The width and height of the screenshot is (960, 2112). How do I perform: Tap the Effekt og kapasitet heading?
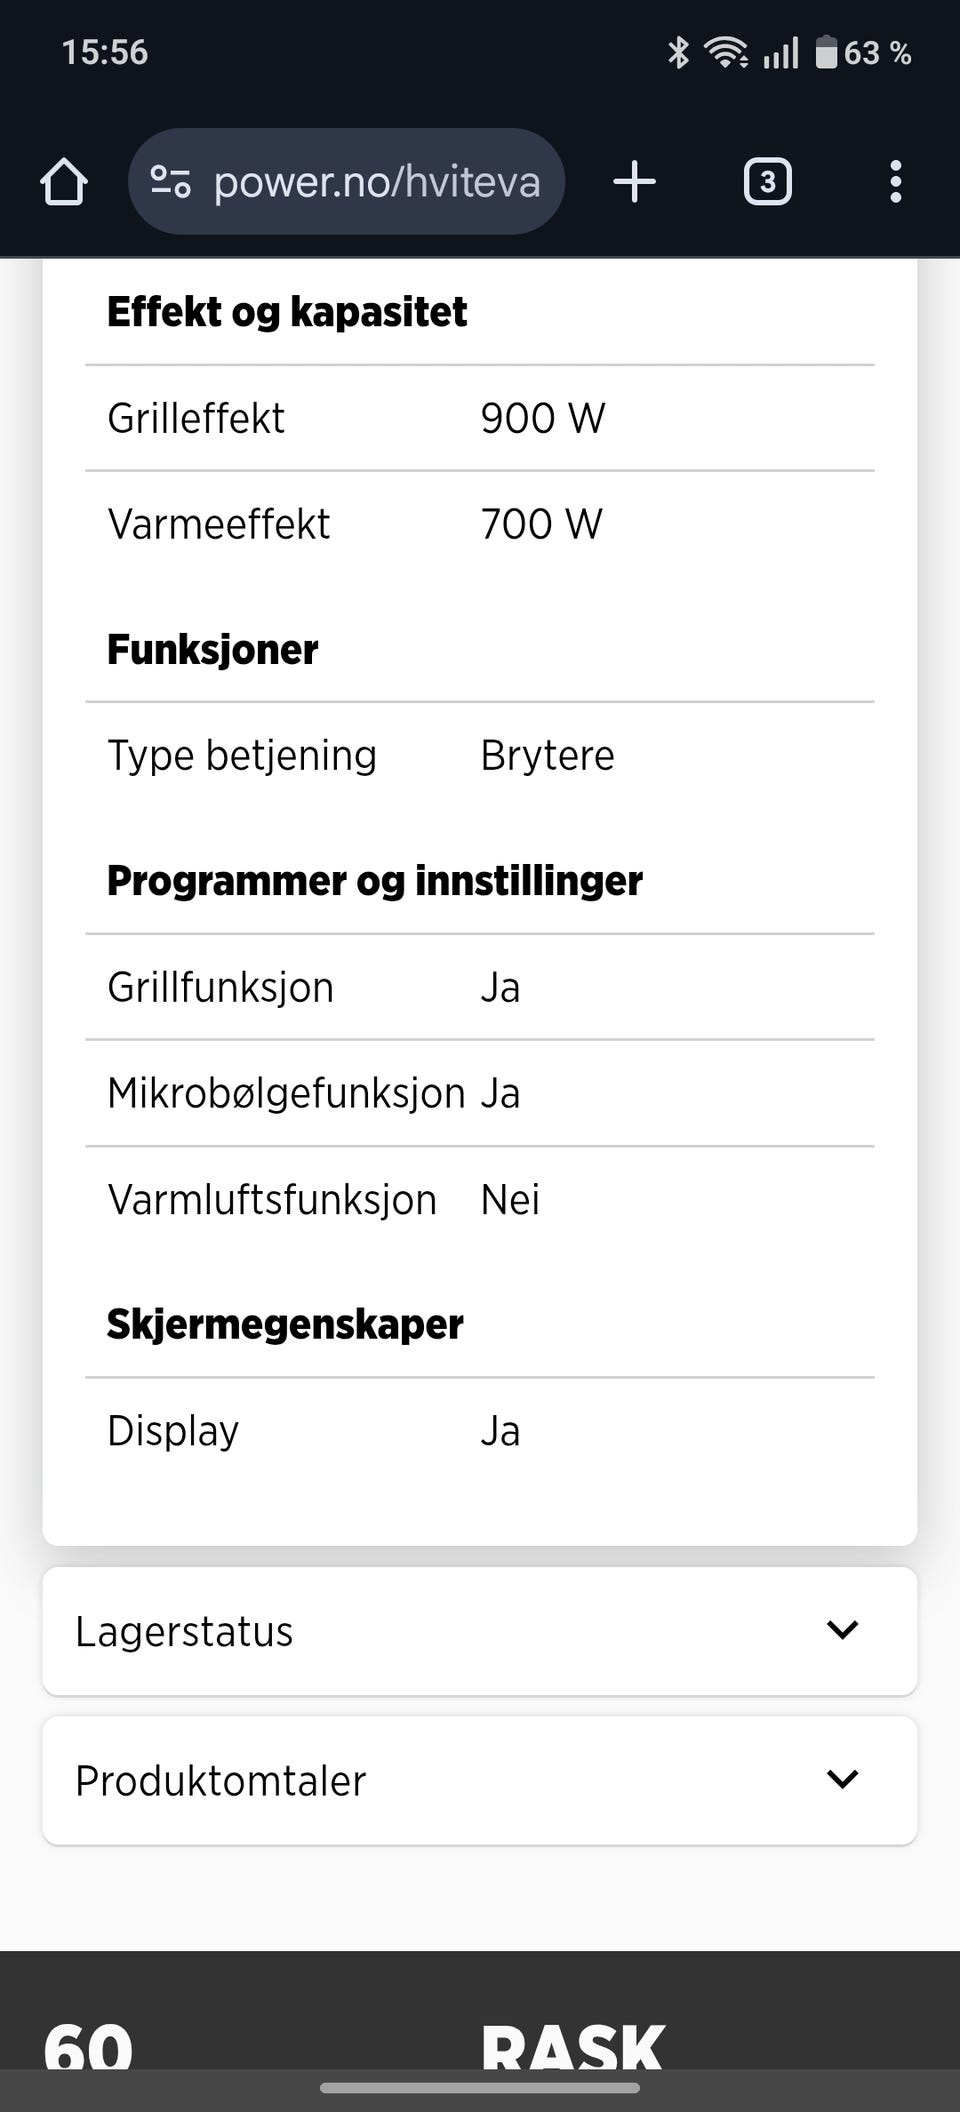pyautogui.click(x=287, y=312)
